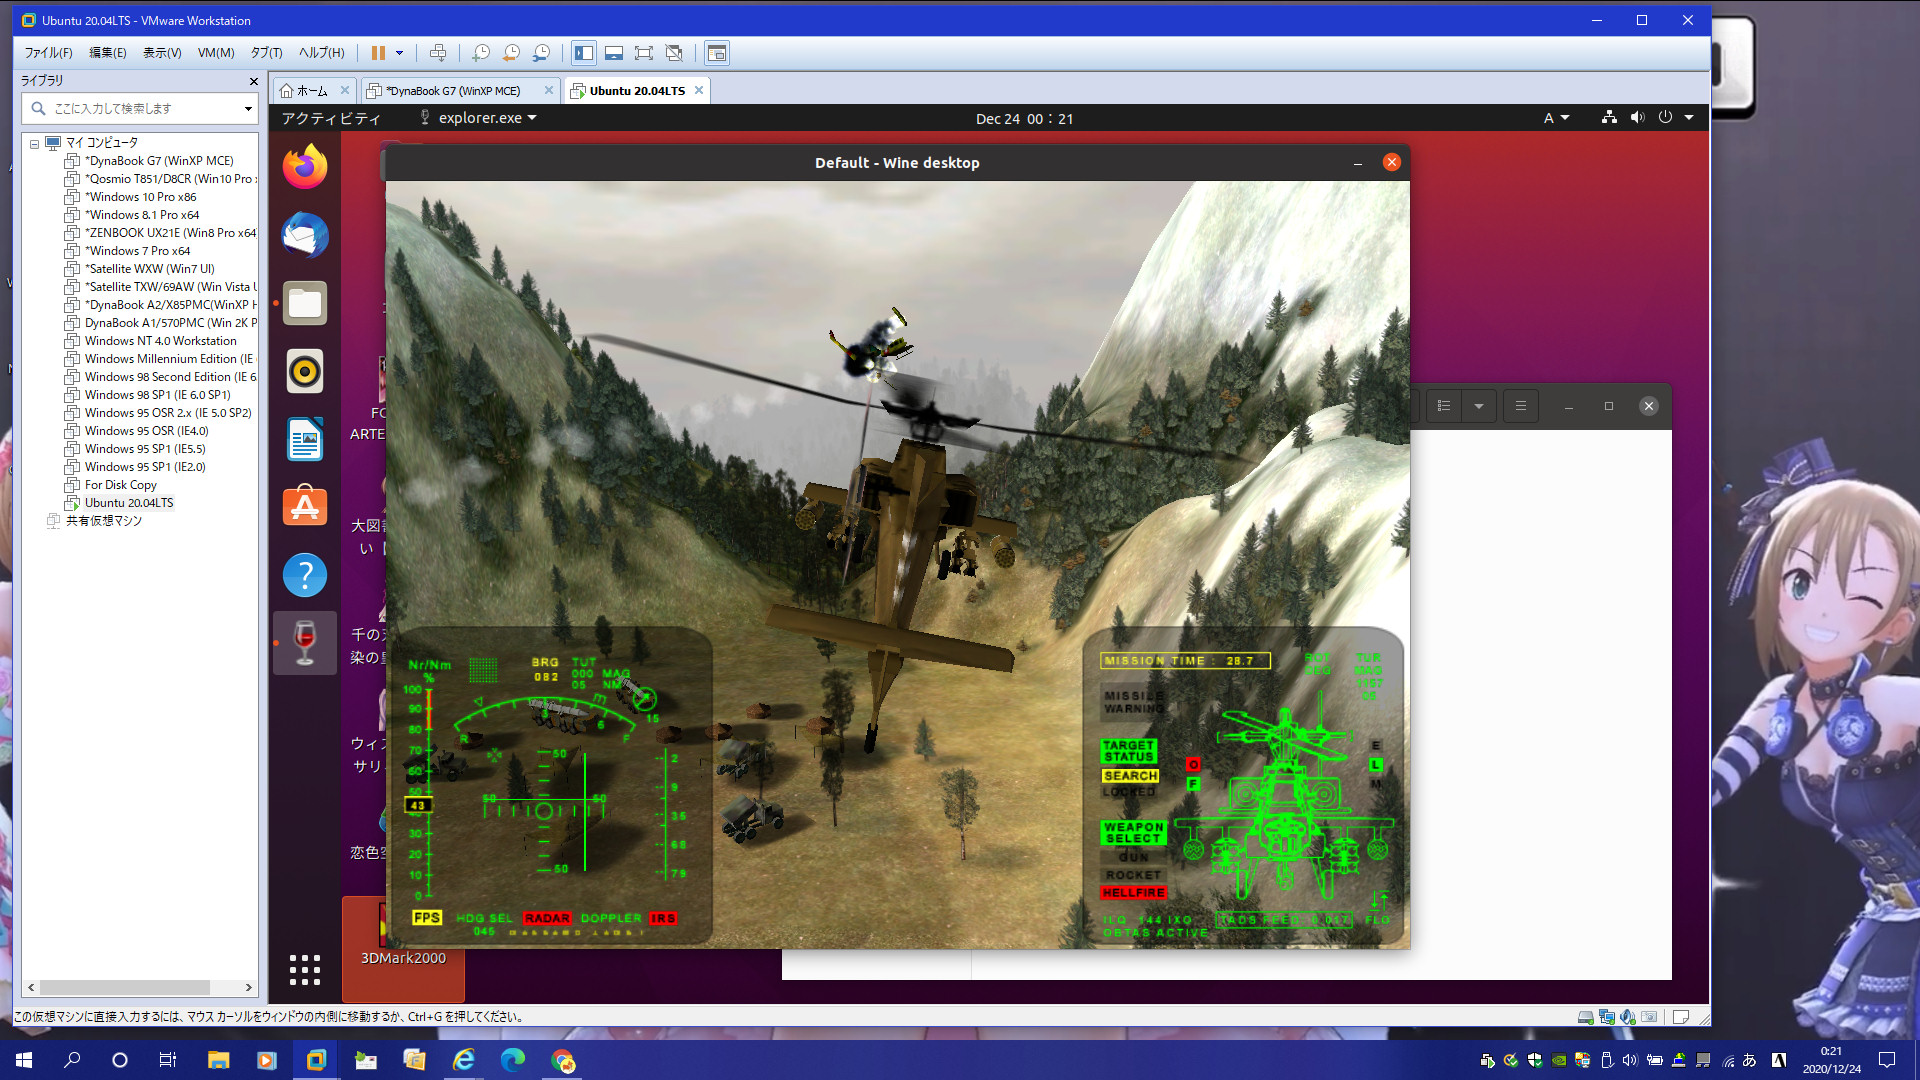
Task: Open the input source A dropdown
Action: coord(1556,118)
